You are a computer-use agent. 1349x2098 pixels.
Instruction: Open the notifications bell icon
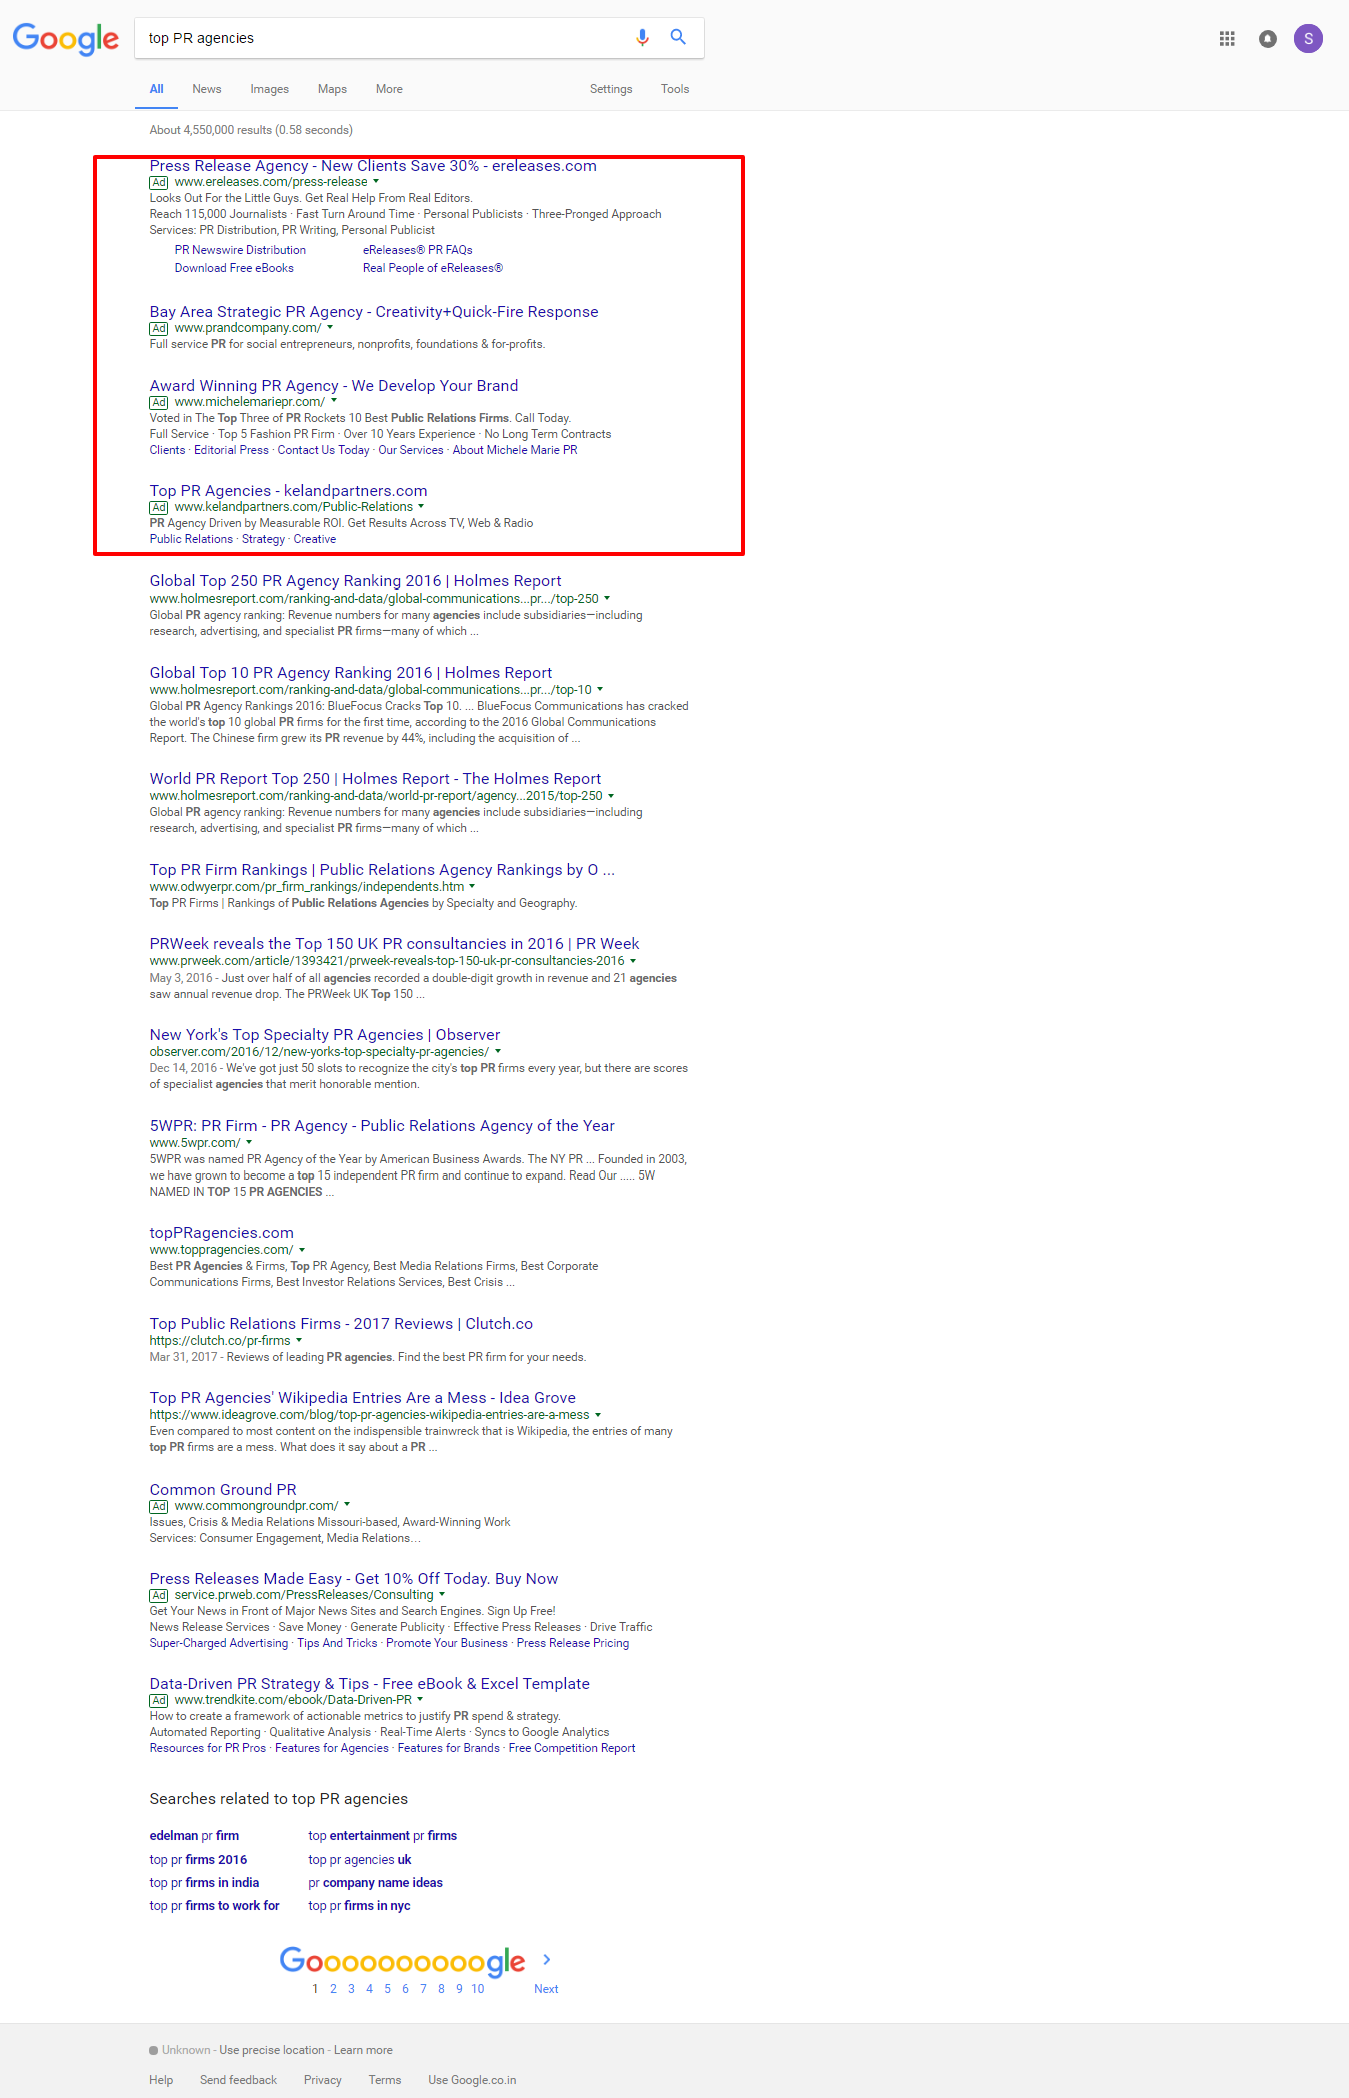pos(1268,39)
